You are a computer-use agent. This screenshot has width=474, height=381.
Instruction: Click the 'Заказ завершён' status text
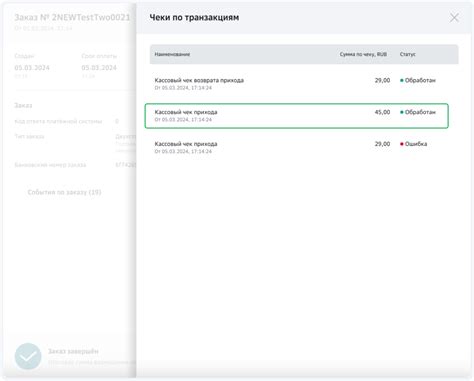[x=73, y=351]
